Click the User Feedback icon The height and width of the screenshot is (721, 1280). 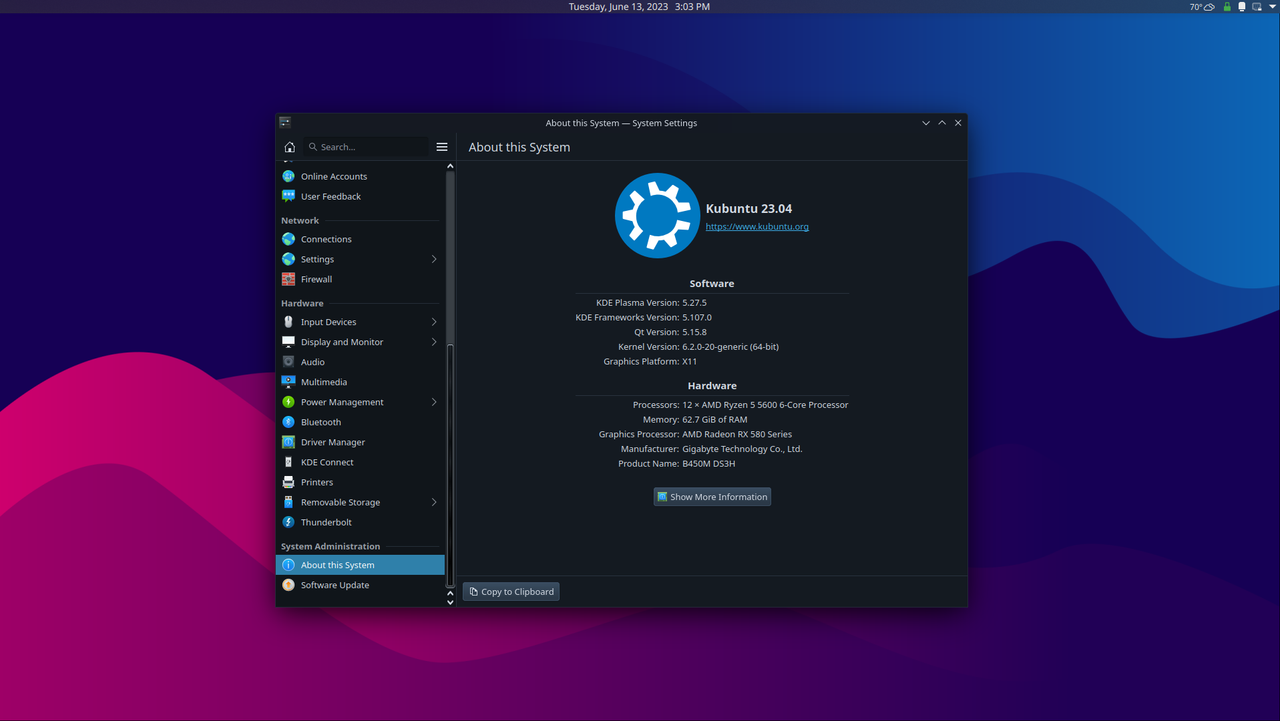pyautogui.click(x=288, y=196)
